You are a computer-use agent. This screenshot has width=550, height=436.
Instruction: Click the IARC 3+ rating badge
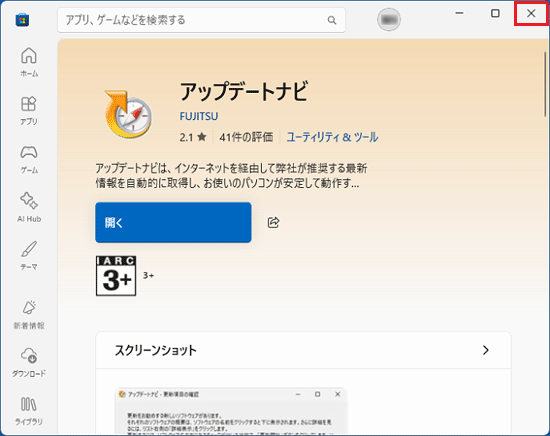(116, 276)
